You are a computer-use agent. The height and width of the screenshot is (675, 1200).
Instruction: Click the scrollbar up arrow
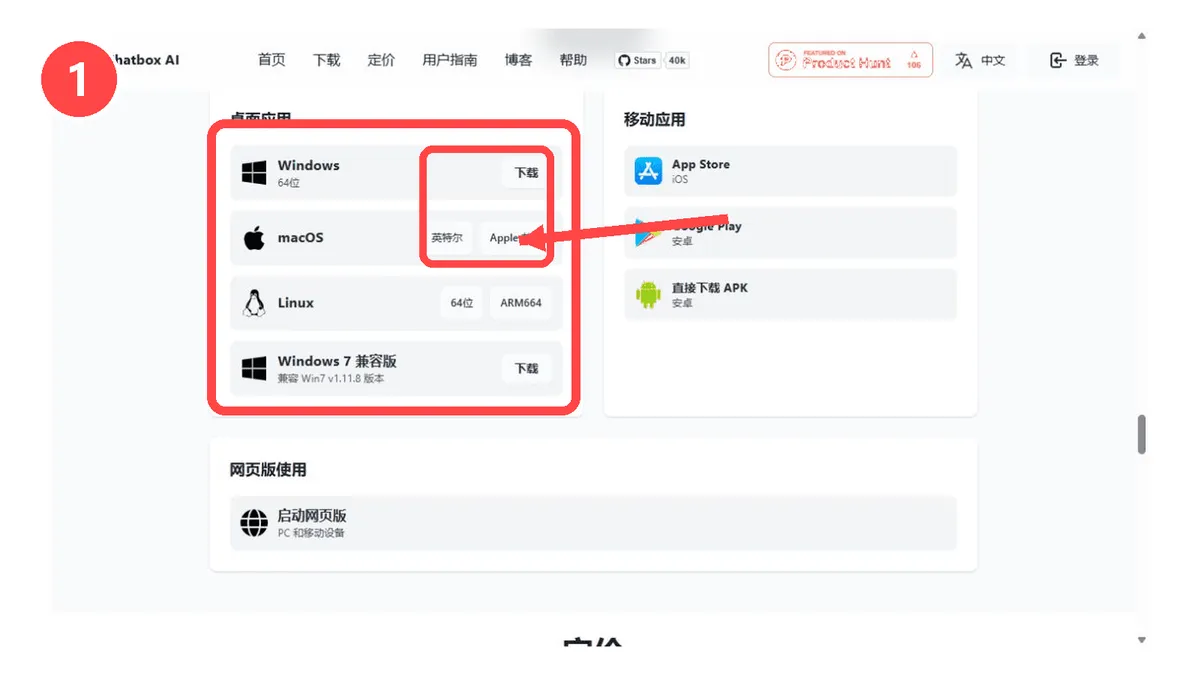(x=1142, y=36)
